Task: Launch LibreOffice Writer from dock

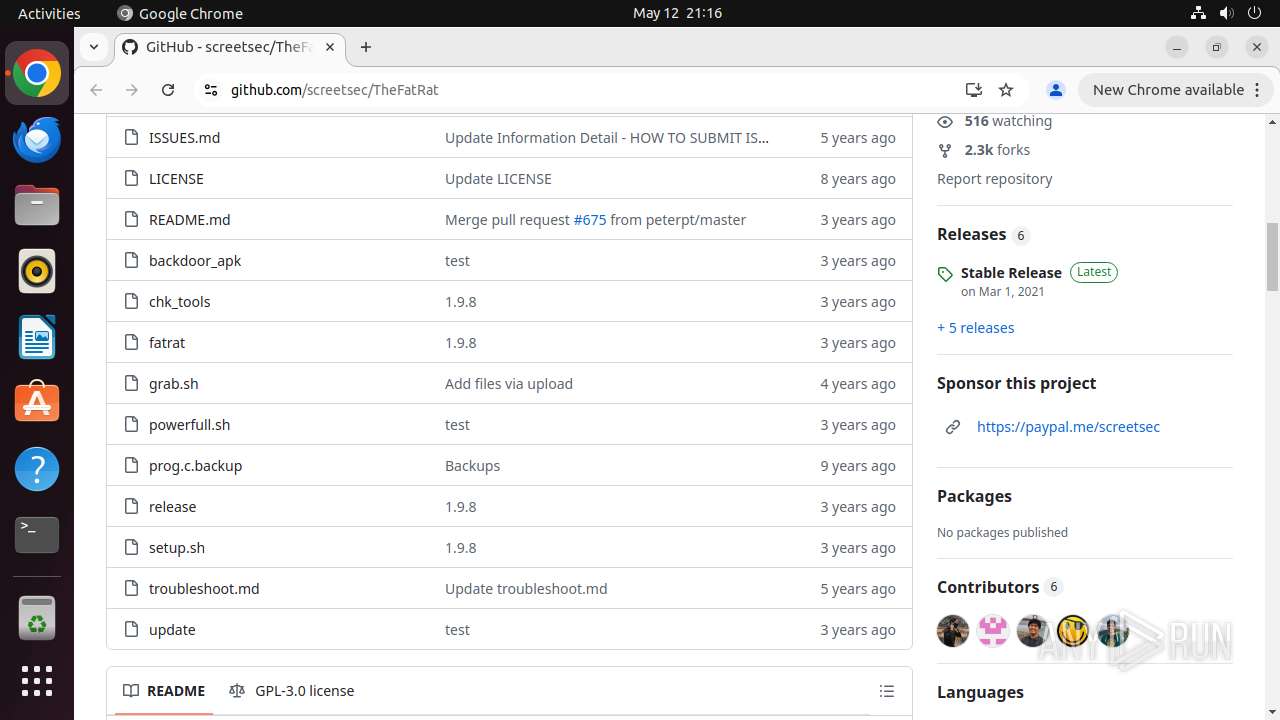Action: tap(37, 337)
